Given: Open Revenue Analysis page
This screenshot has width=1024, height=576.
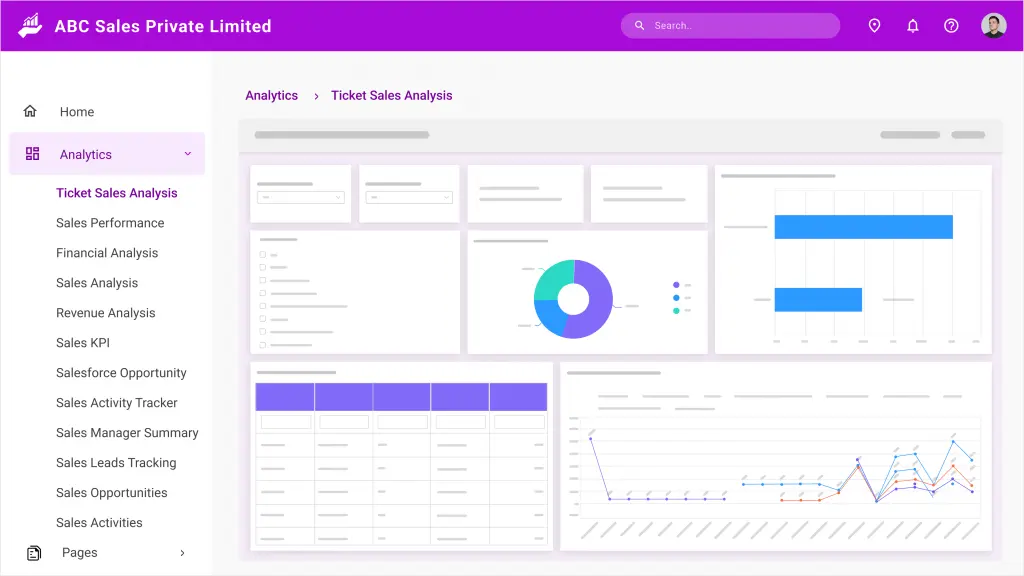Looking at the screenshot, I should pyautogui.click(x=106, y=313).
